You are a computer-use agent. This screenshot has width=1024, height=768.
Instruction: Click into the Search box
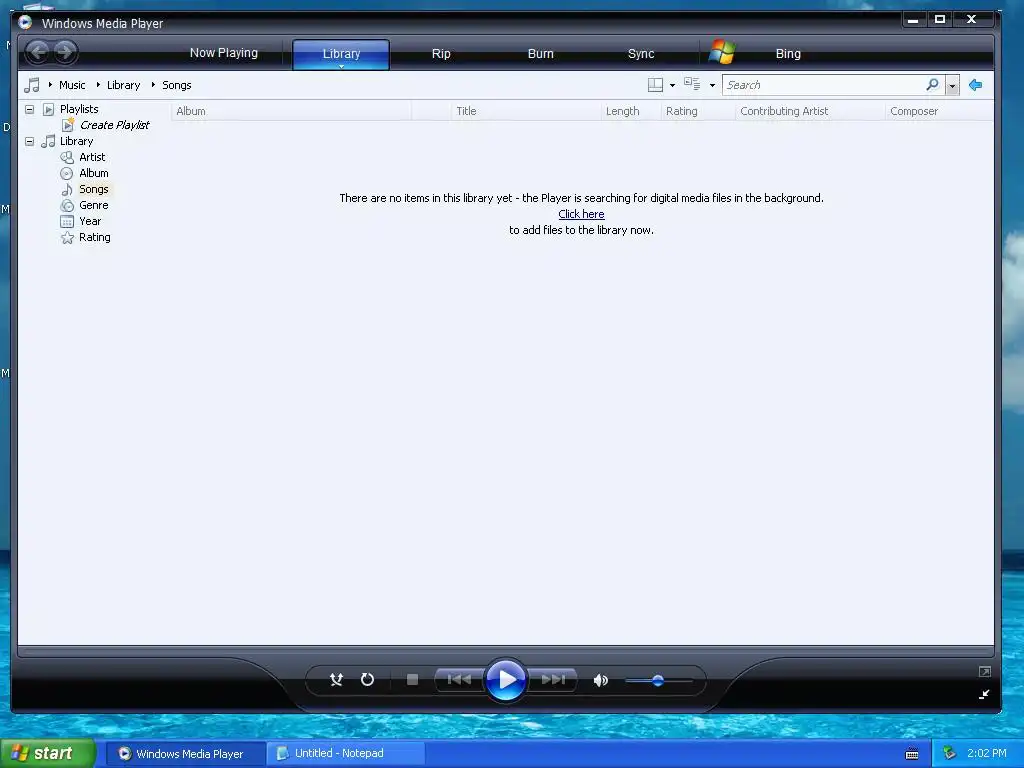point(823,85)
